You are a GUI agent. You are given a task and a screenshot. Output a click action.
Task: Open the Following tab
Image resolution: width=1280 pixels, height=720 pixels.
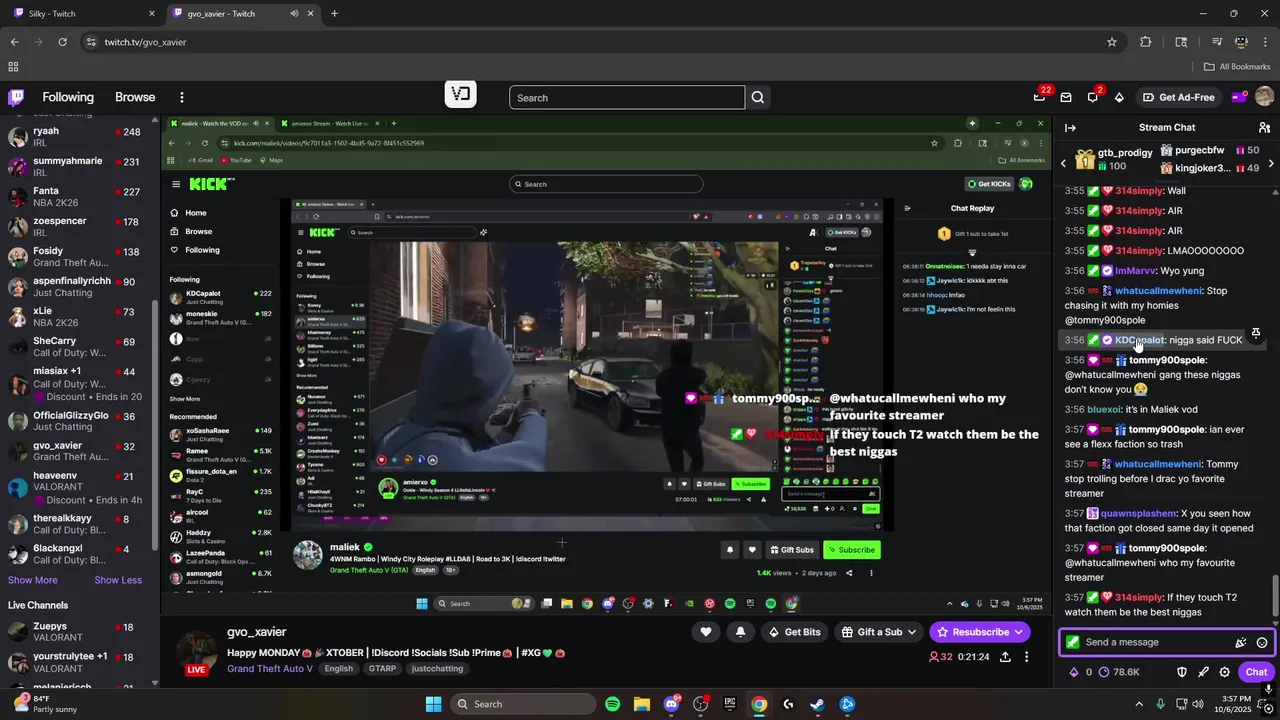coord(68,97)
